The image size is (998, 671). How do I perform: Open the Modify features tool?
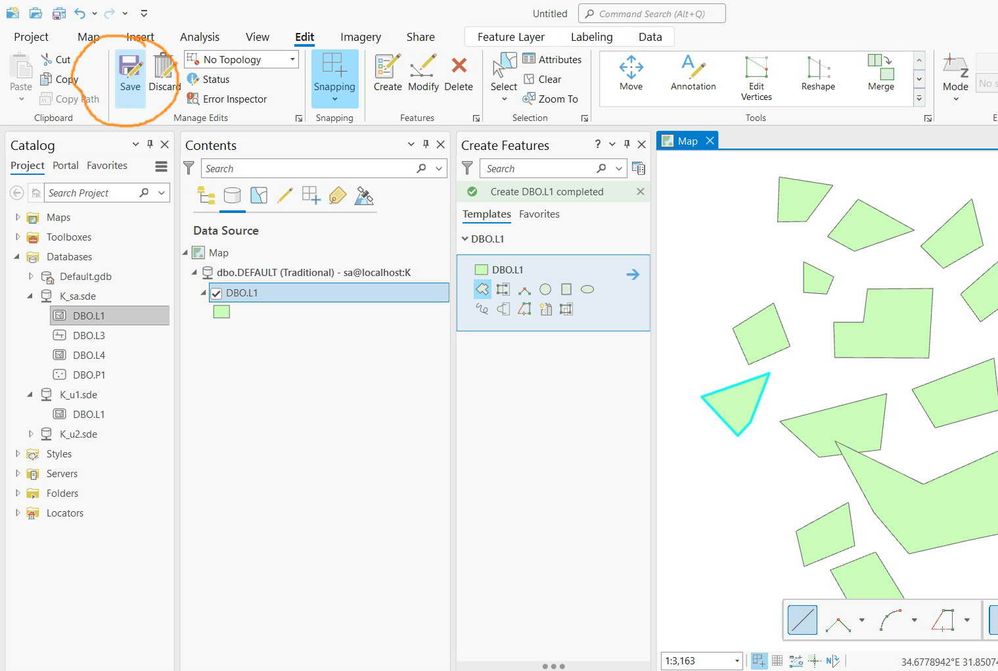coord(423,73)
